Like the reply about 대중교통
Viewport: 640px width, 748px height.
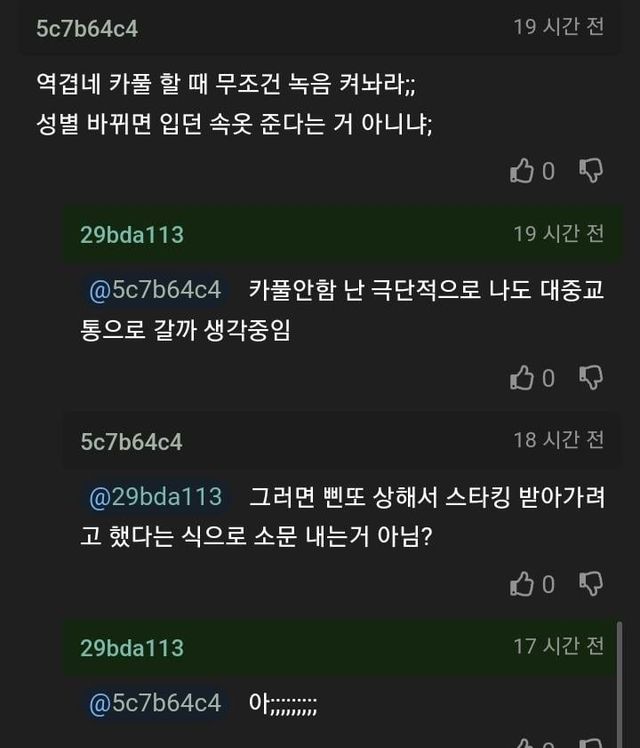click(x=522, y=377)
